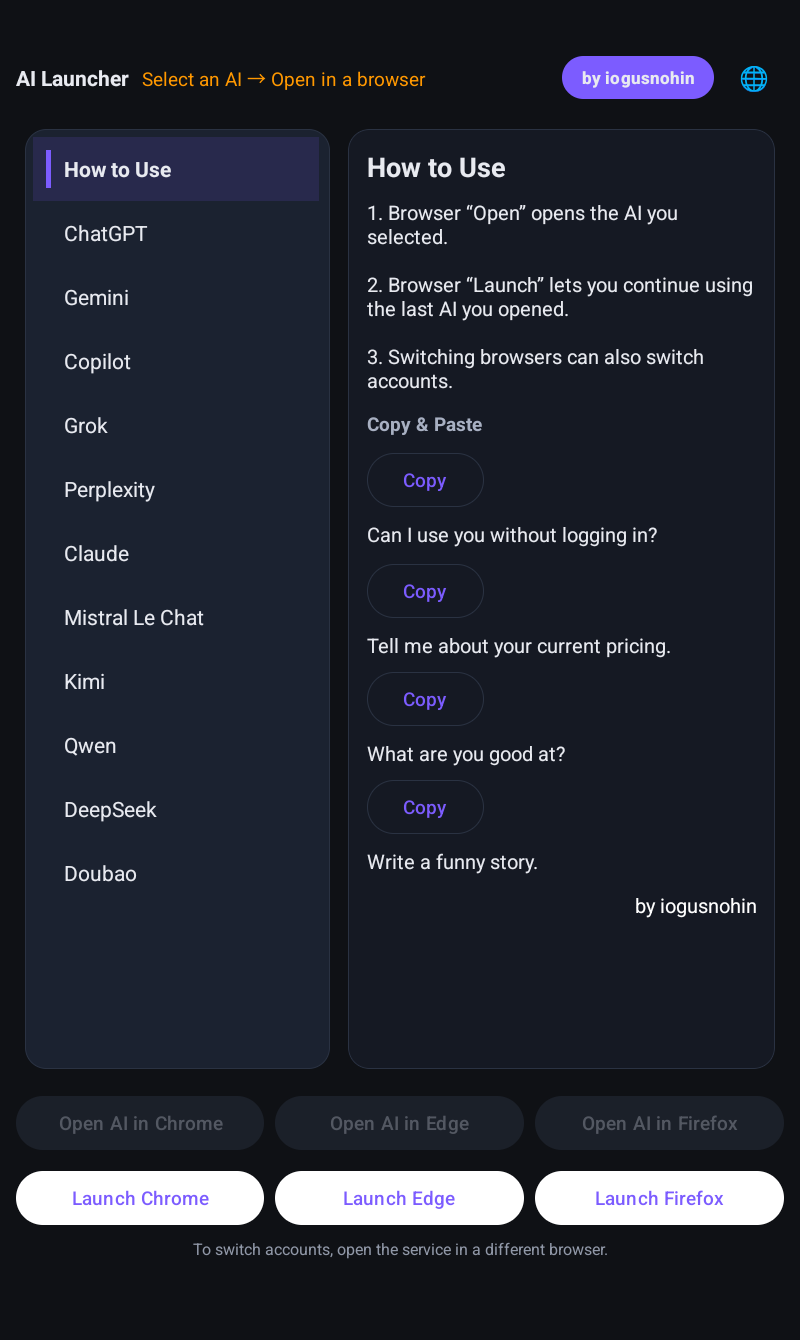
Task: Copy the 'Can I use you without logging in?' prompt
Action: point(424,480)
